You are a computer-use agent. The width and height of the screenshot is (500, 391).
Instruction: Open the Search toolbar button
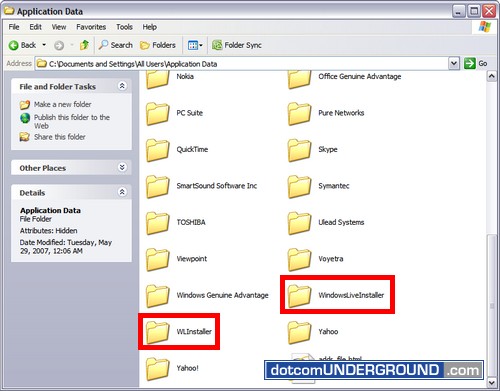[x=116, y=45]
